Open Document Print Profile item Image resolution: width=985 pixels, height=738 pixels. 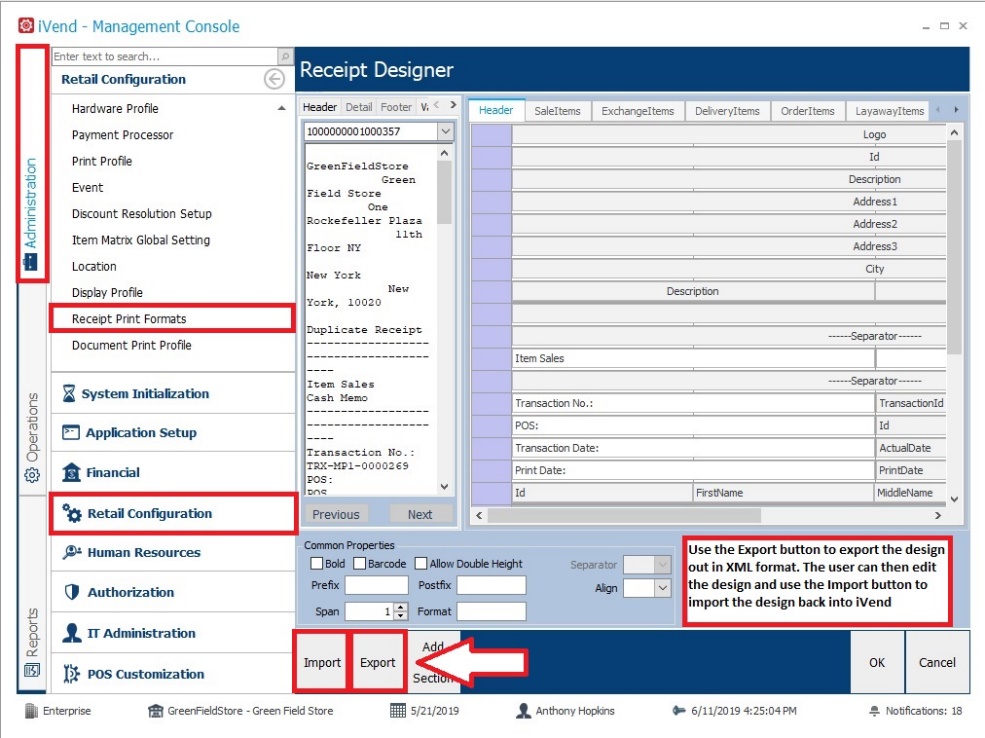tap(131, 345)
